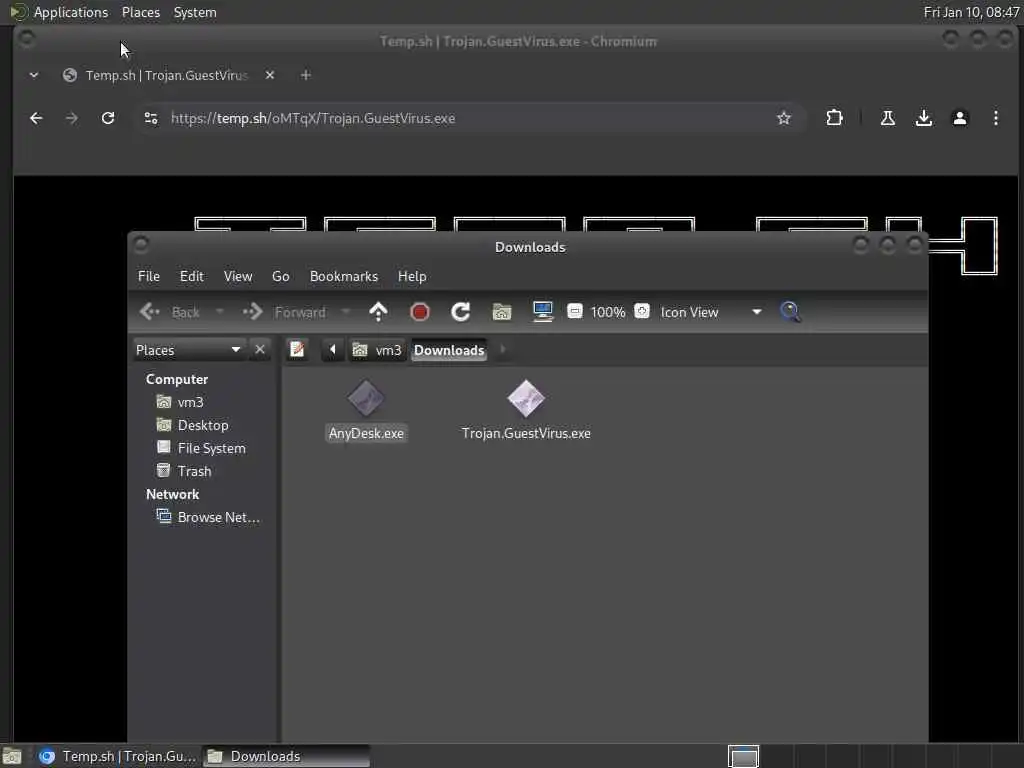Image resolution: width=1024 pixels, height=768 pixels.
Task: Close the Temp.sh browser tab
Action: (x=270, y=75)
